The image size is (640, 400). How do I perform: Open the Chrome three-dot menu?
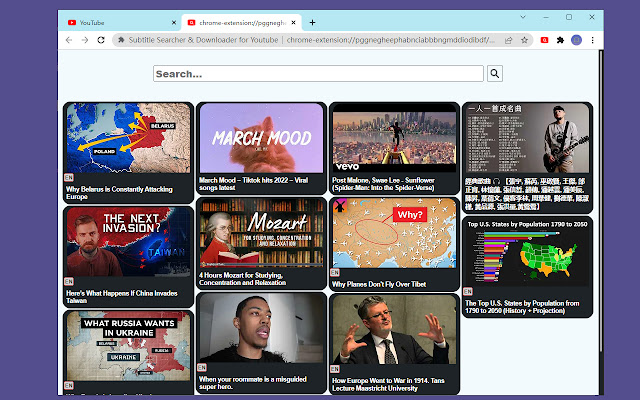[592, 40]
